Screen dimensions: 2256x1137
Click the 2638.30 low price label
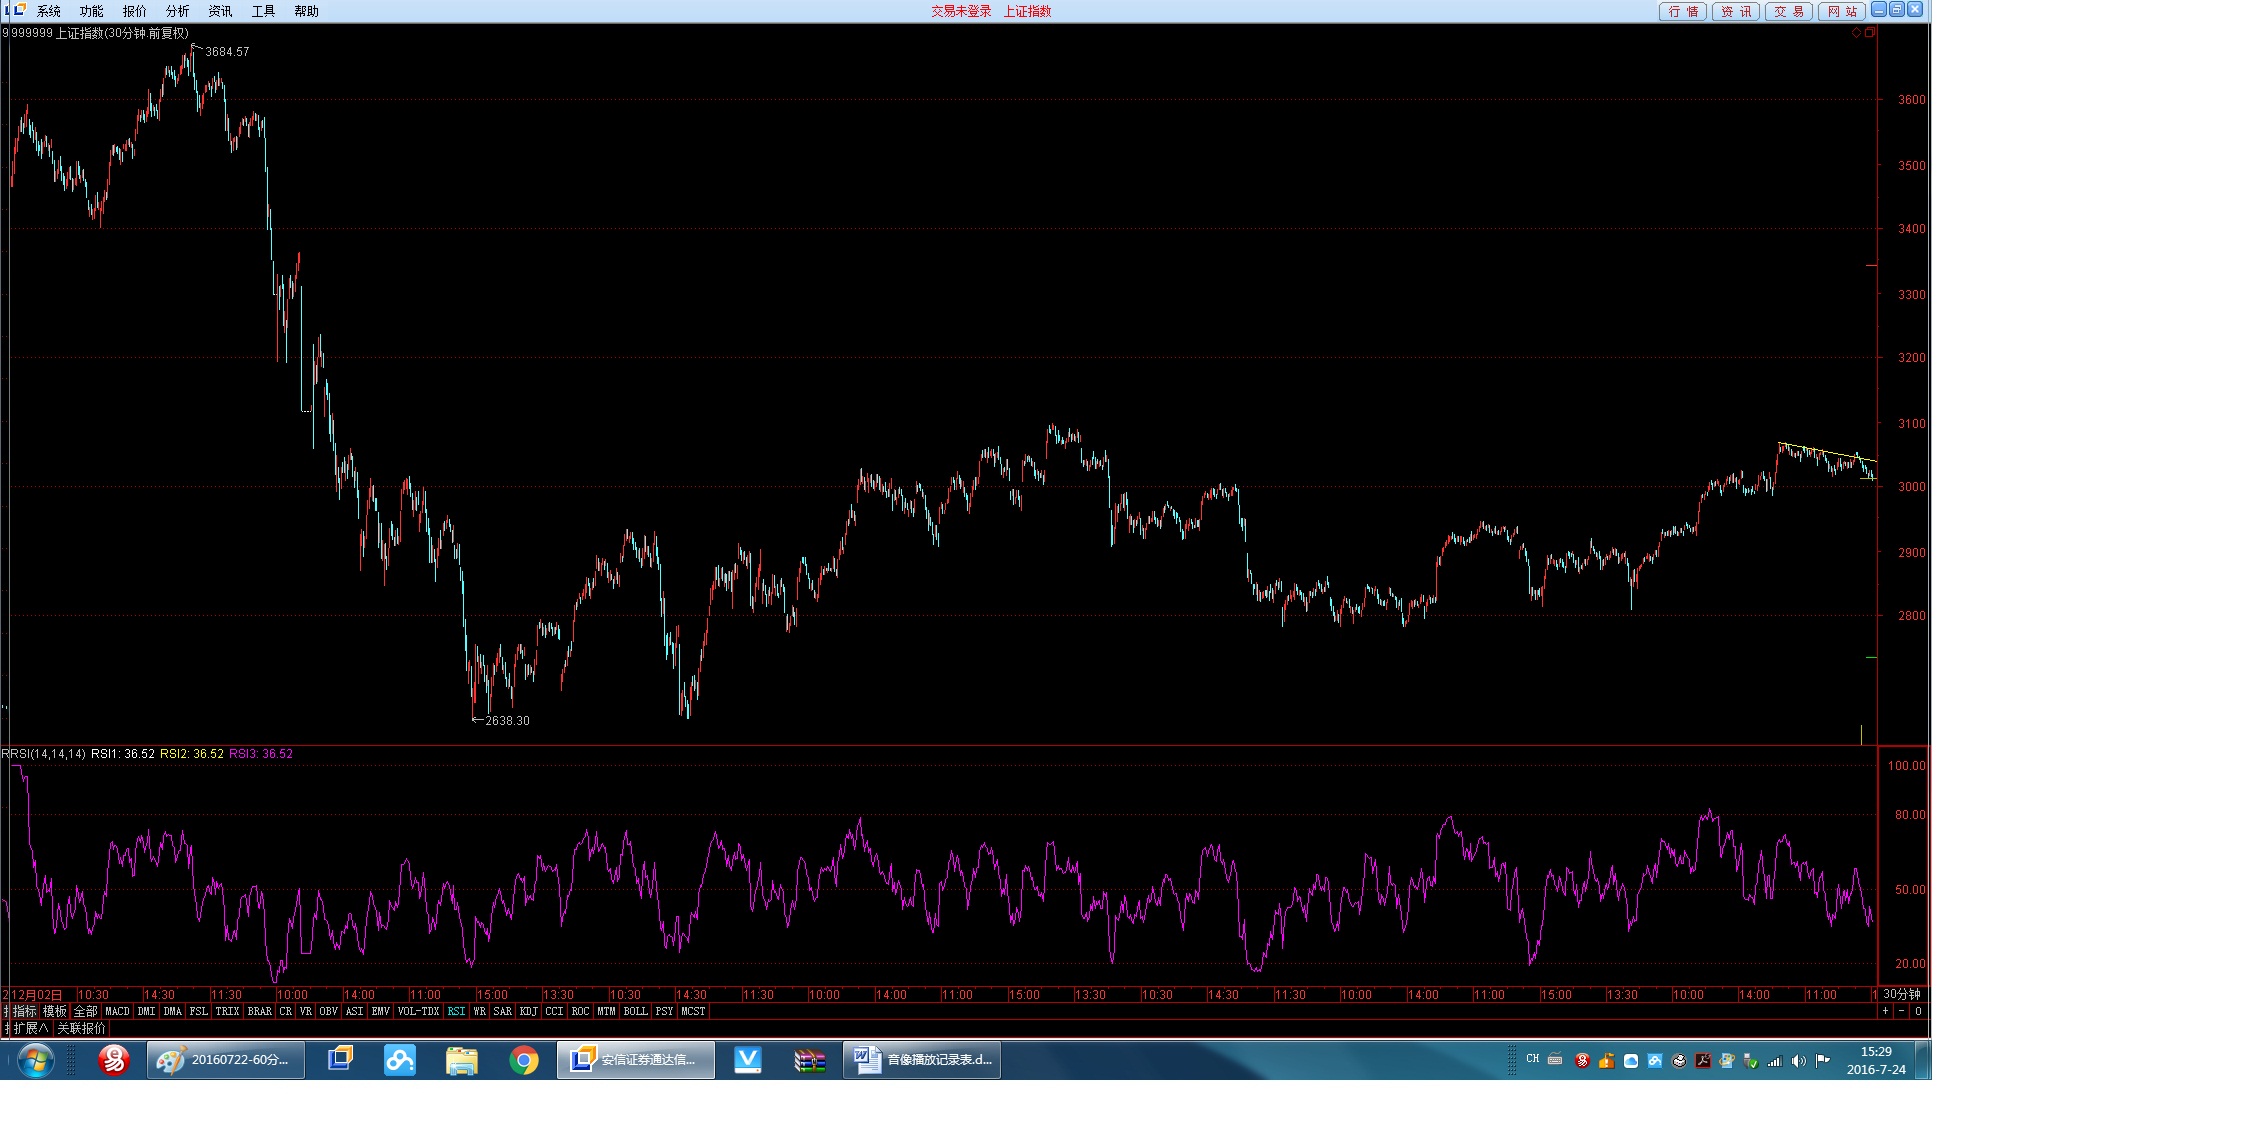point(507,720)
